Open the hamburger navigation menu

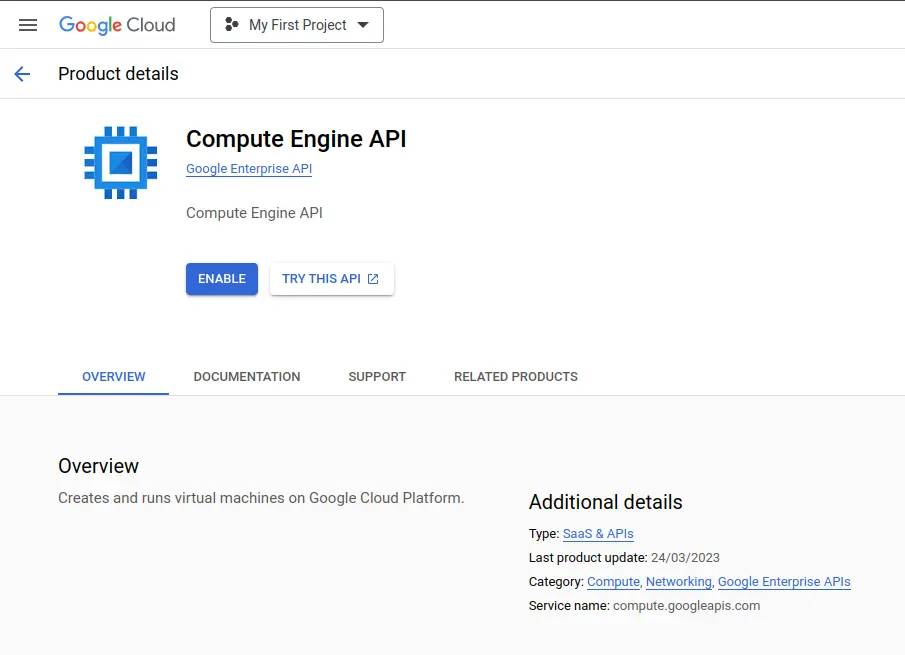[28, 25]
